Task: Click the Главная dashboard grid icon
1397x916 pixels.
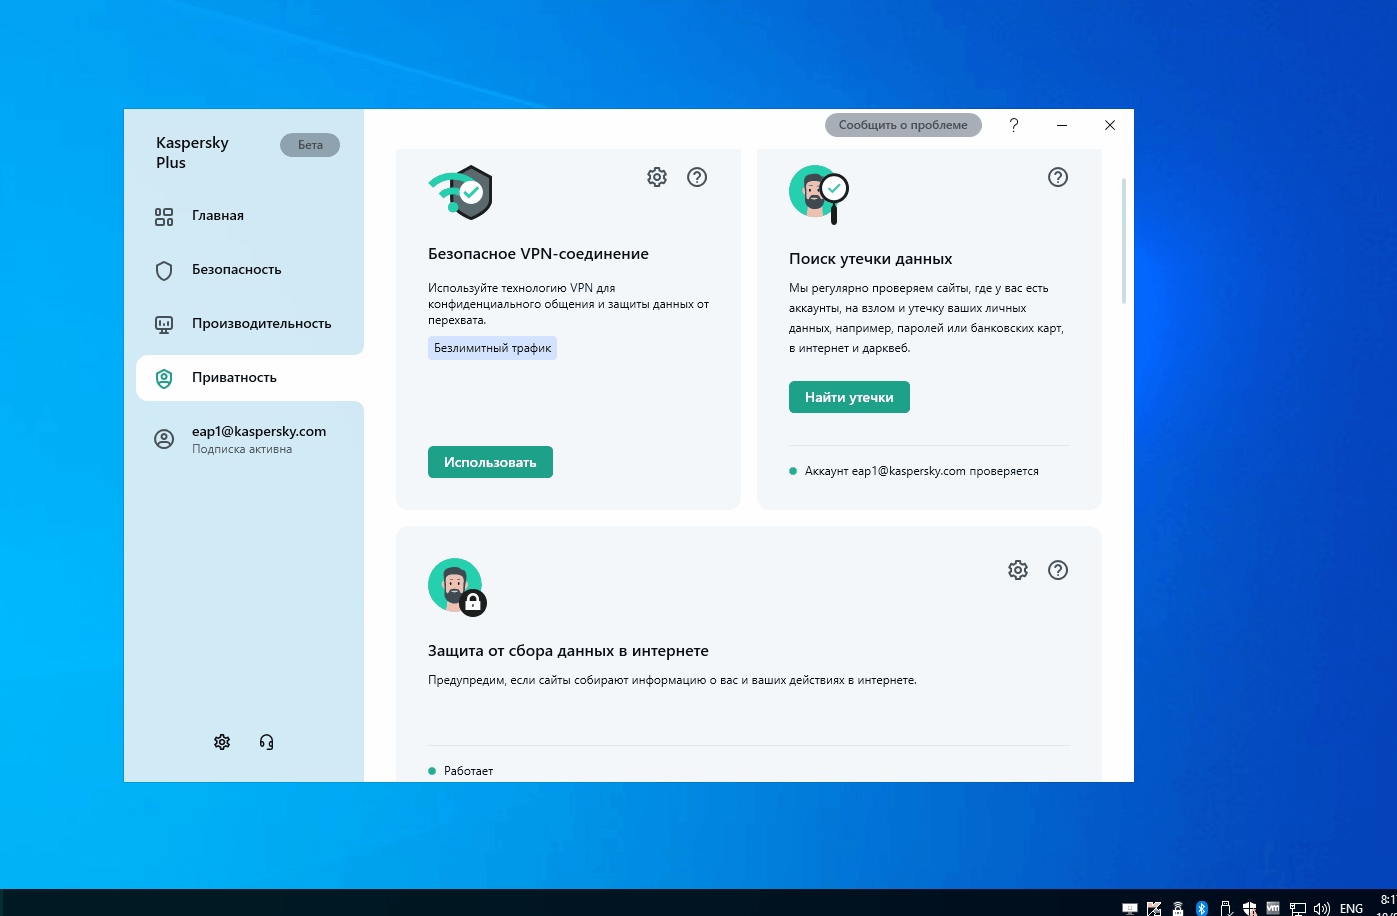Action: pyautogui.click(x=164, y=217)
